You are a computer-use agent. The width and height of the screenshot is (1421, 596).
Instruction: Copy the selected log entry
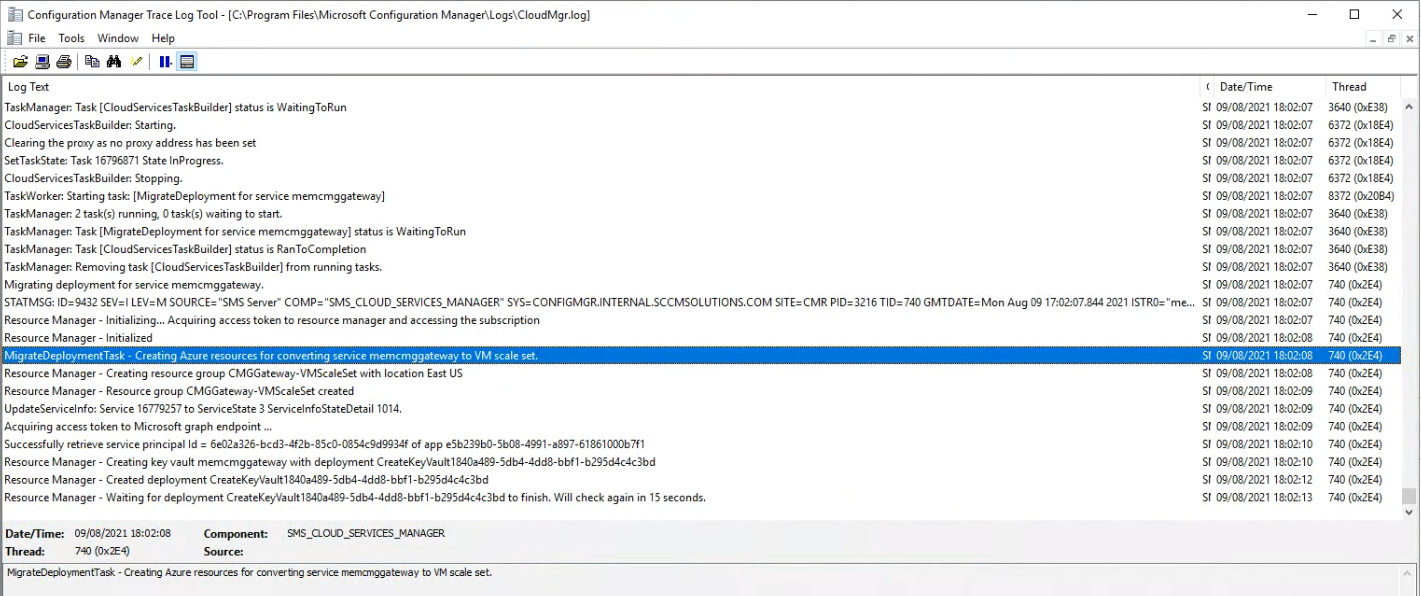[91, 61]
